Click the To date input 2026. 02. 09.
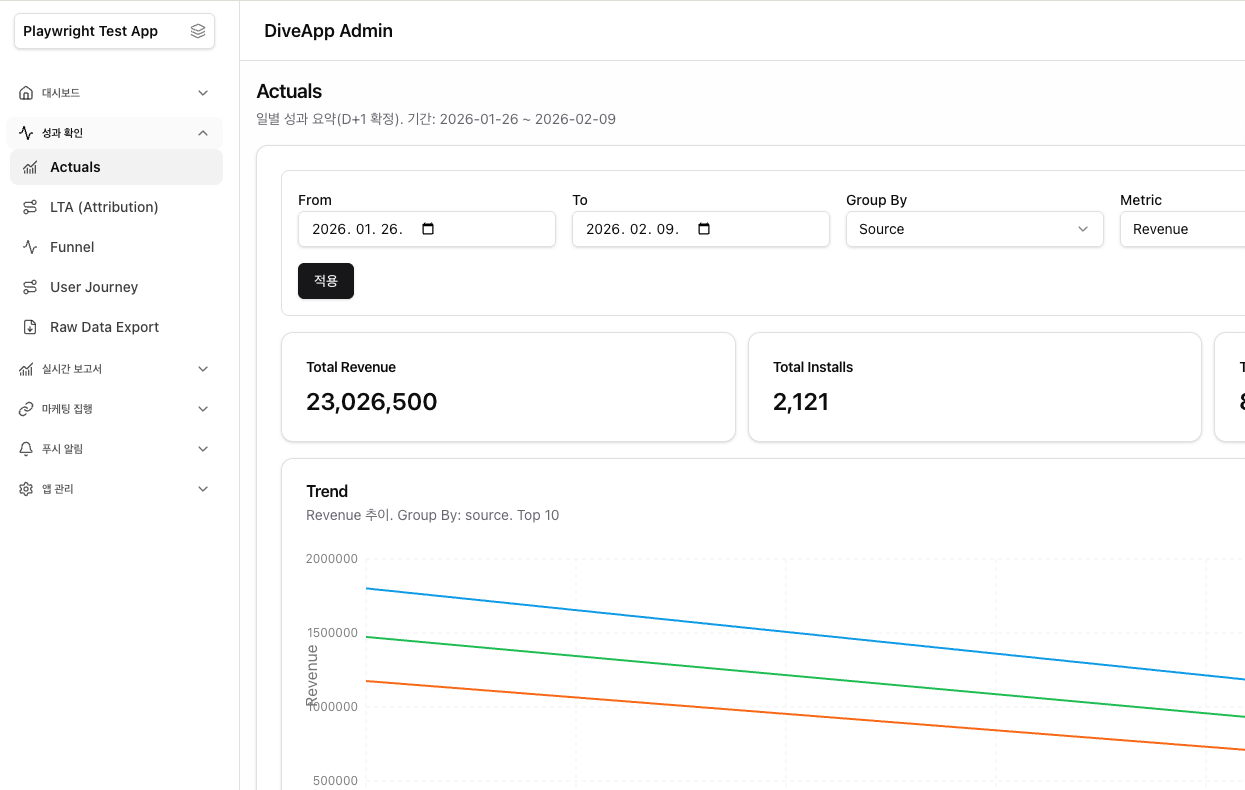The width and height of the screenshot is (1245, 790). [x=701, y=229]
